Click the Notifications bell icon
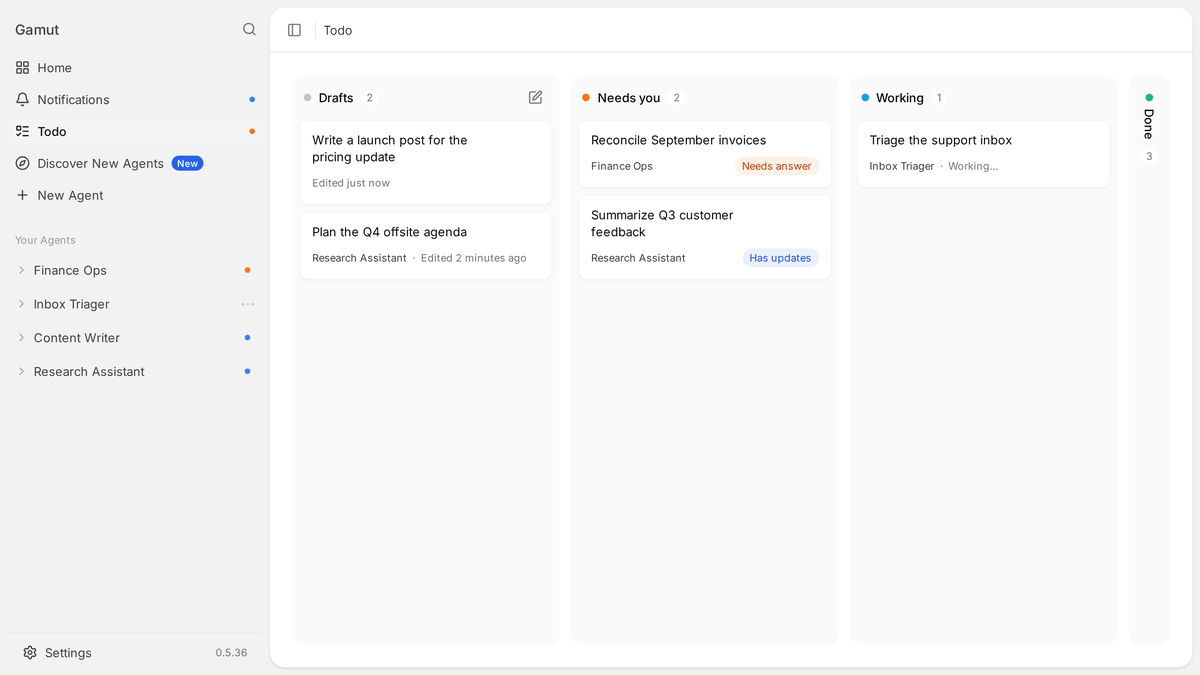 coord(22,100)
